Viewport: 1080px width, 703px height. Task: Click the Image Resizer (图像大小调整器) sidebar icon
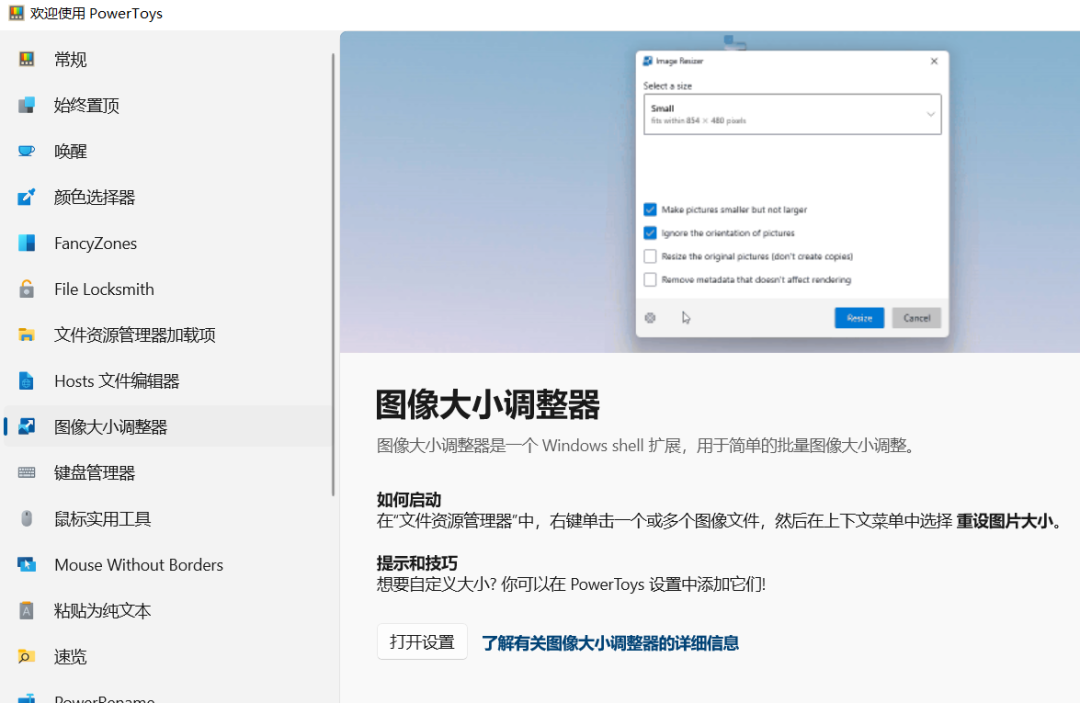pos(26,427)
